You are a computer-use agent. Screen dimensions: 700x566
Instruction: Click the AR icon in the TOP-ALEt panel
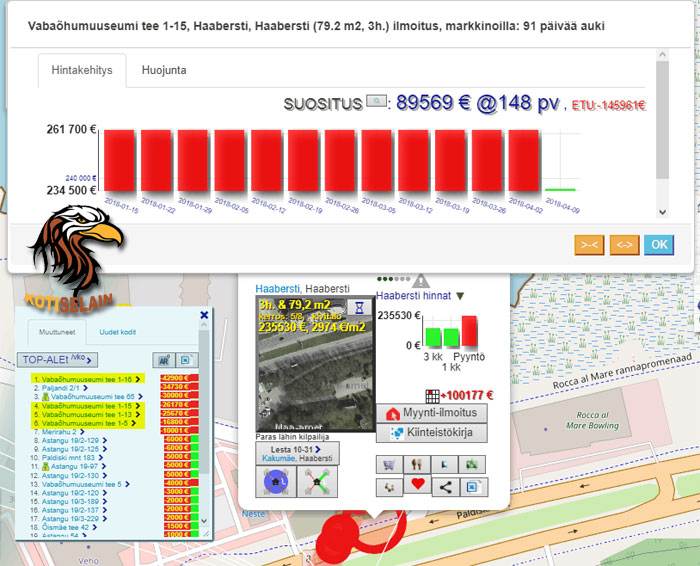164,360
